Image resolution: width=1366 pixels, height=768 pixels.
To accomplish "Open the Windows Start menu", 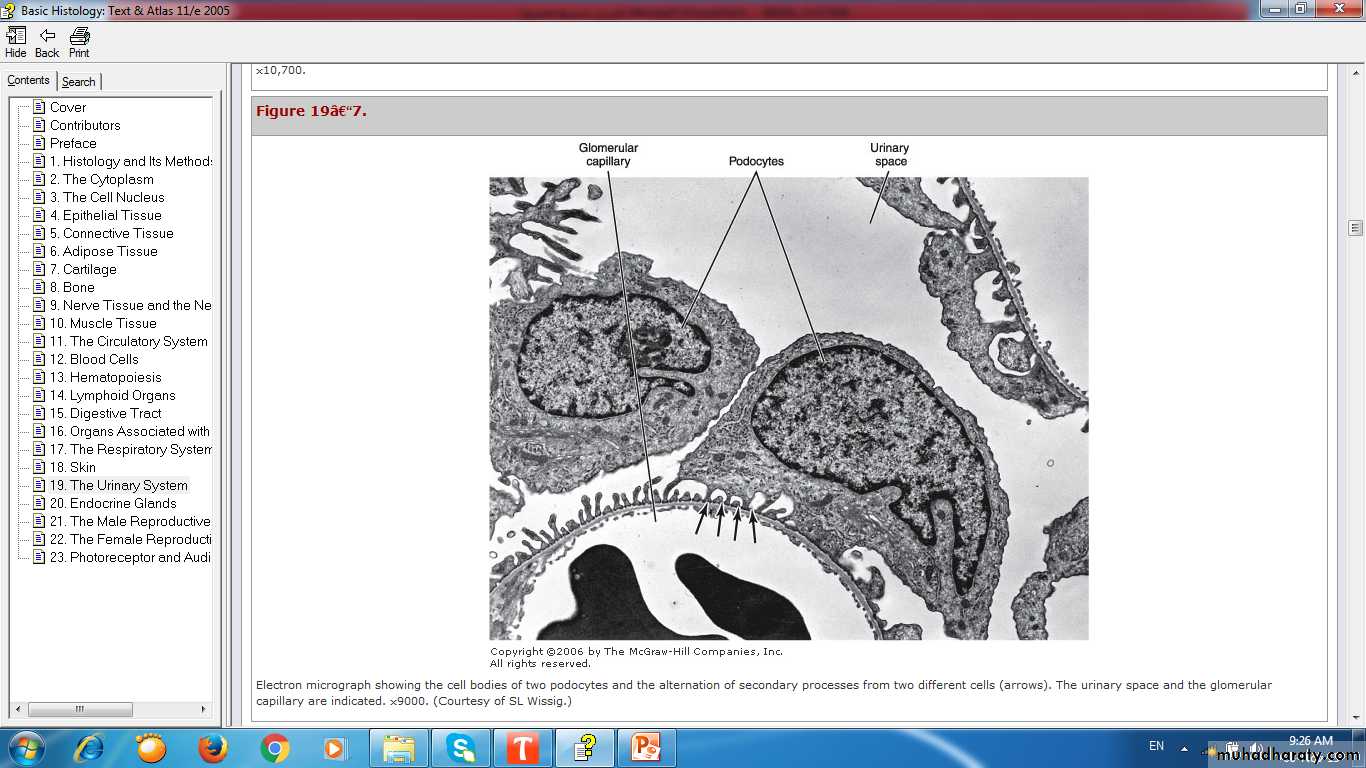I will coord(25,748).
